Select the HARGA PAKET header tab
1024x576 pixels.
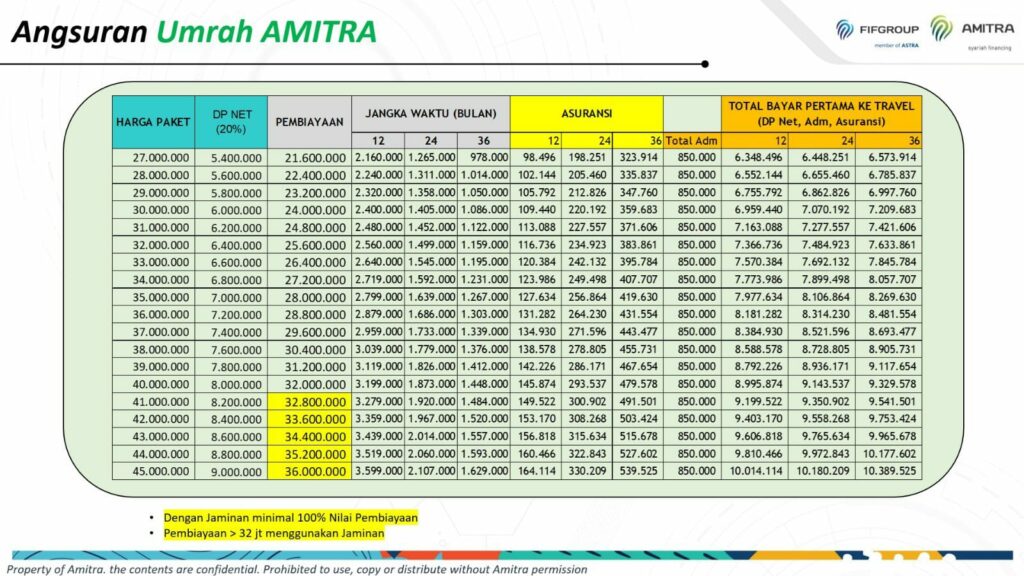[153, 120]
